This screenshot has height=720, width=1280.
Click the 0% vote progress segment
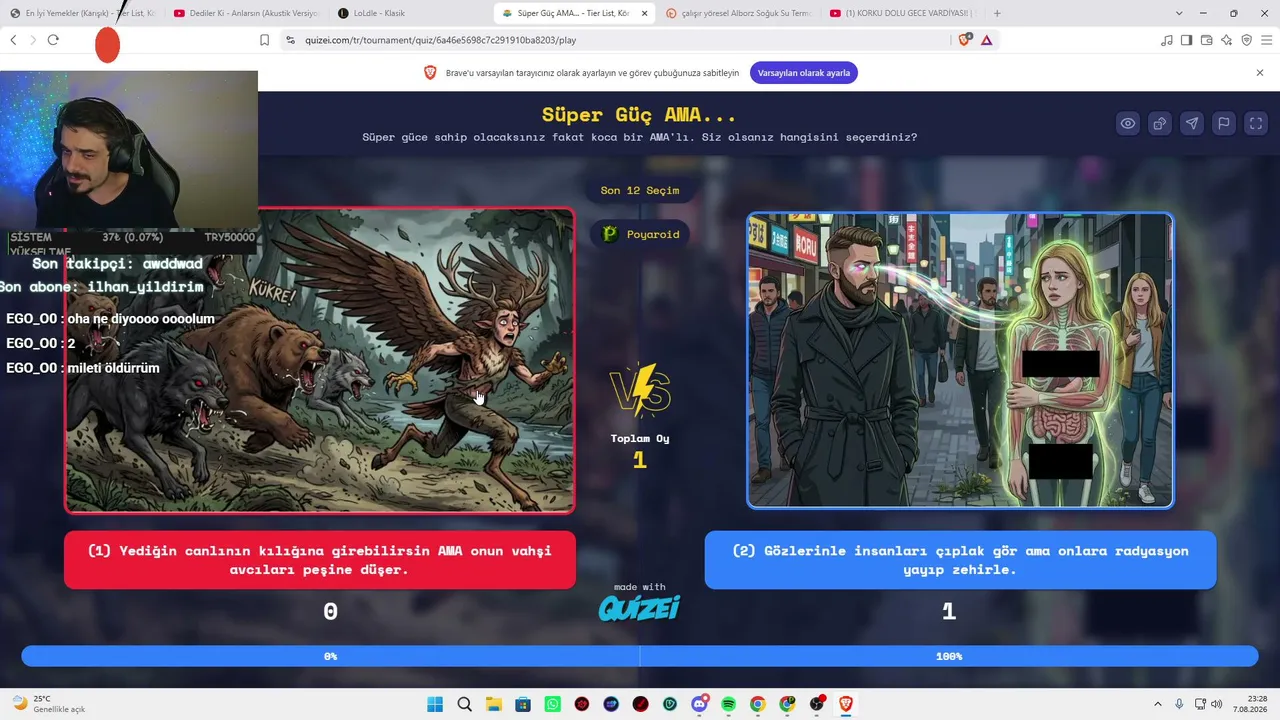tap(331, 656)
